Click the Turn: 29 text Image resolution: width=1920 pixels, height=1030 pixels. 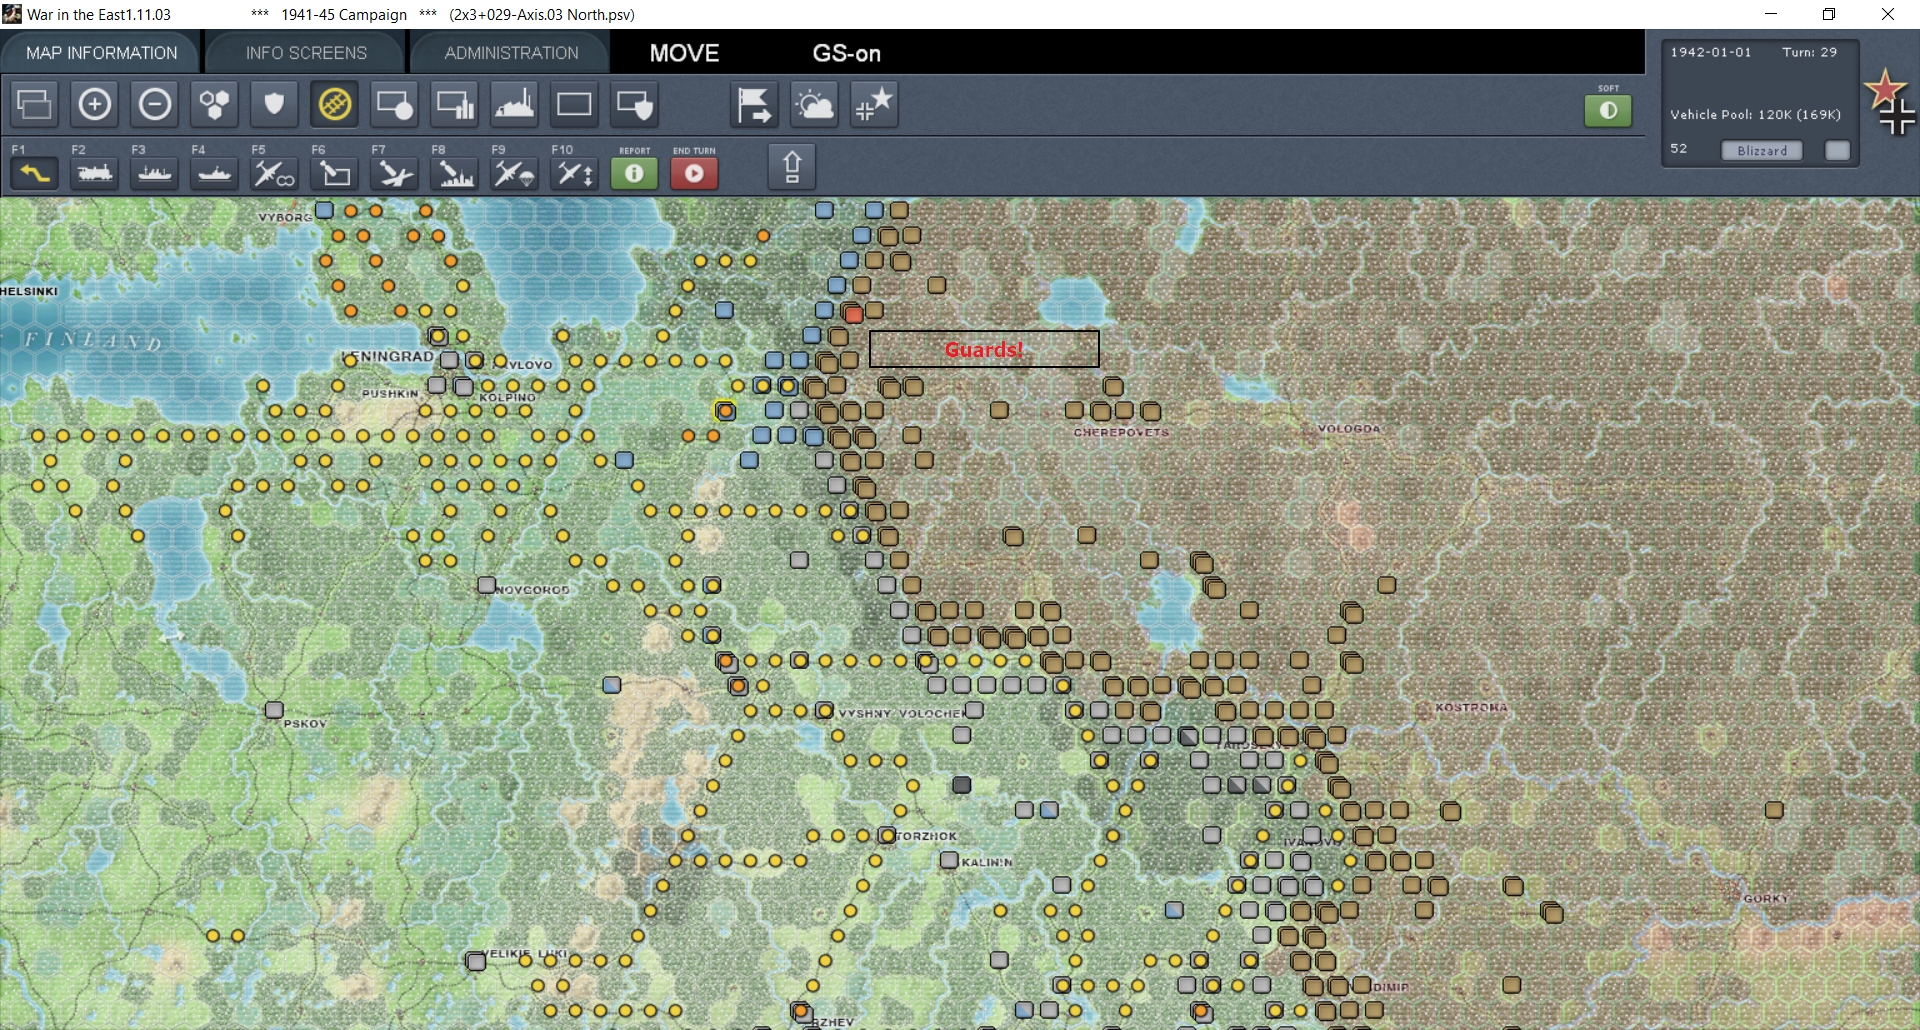pyautogui.click(x=1809, y=52)
